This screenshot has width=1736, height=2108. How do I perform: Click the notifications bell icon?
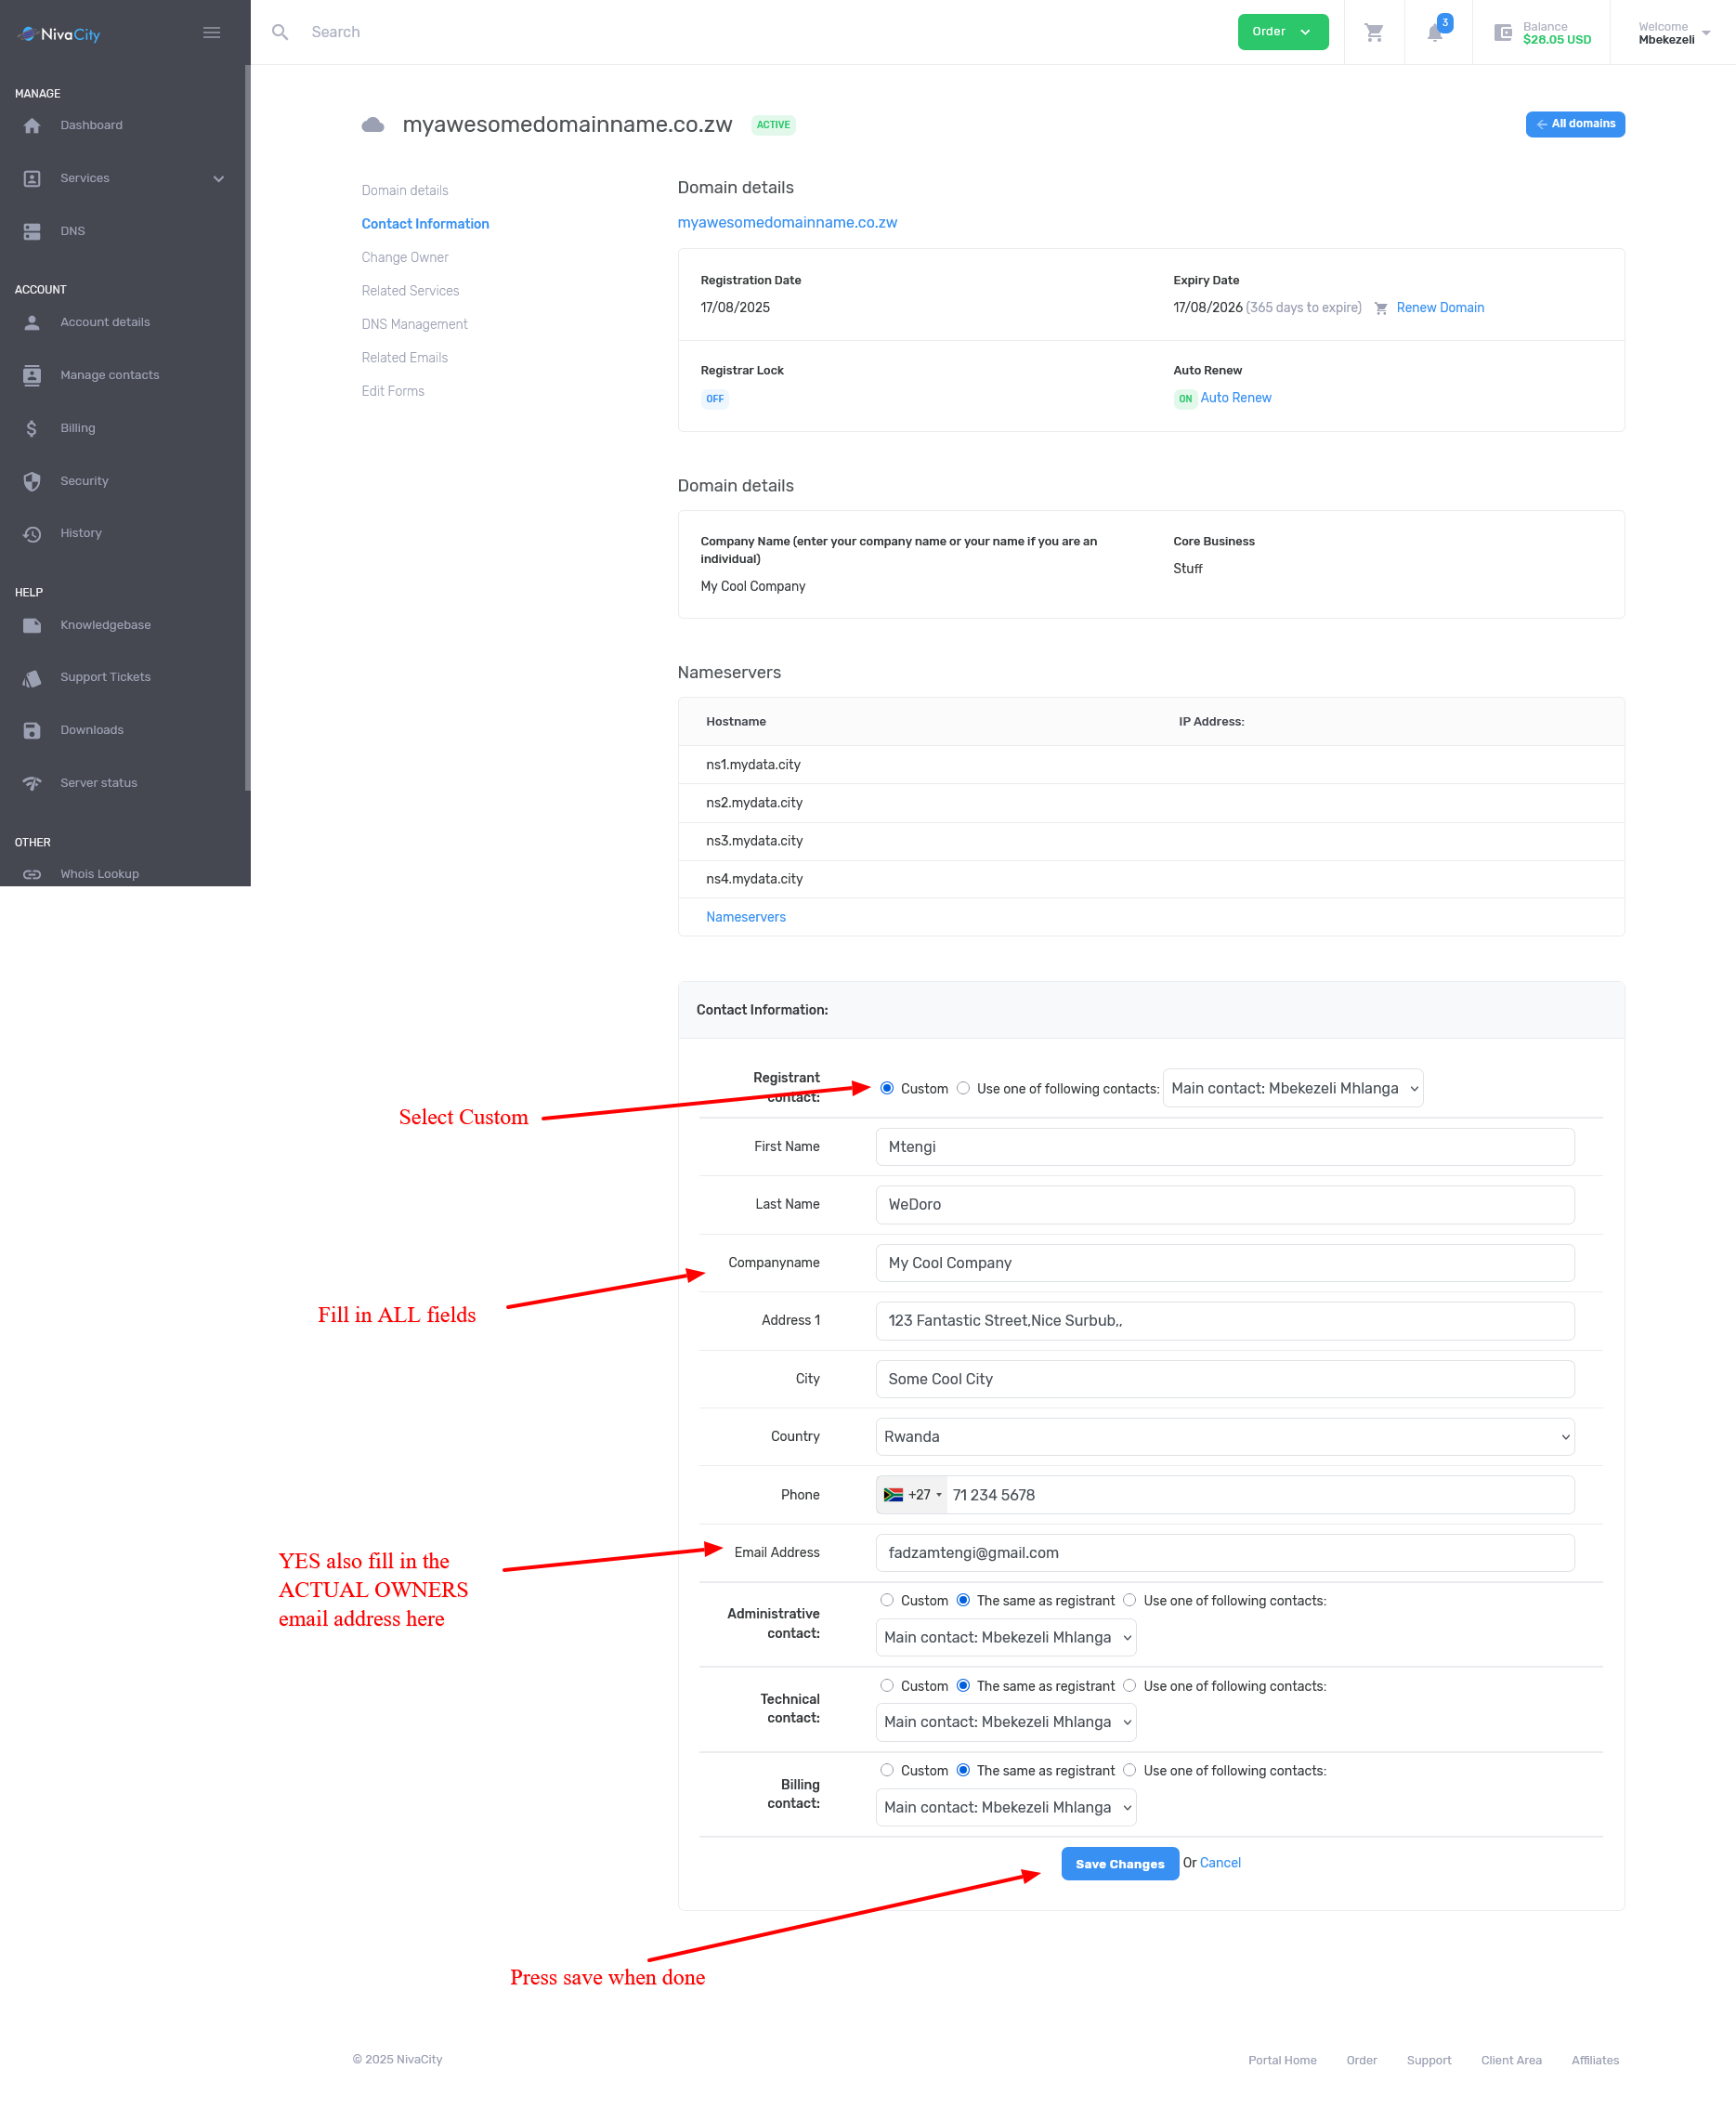point(1435,33)
